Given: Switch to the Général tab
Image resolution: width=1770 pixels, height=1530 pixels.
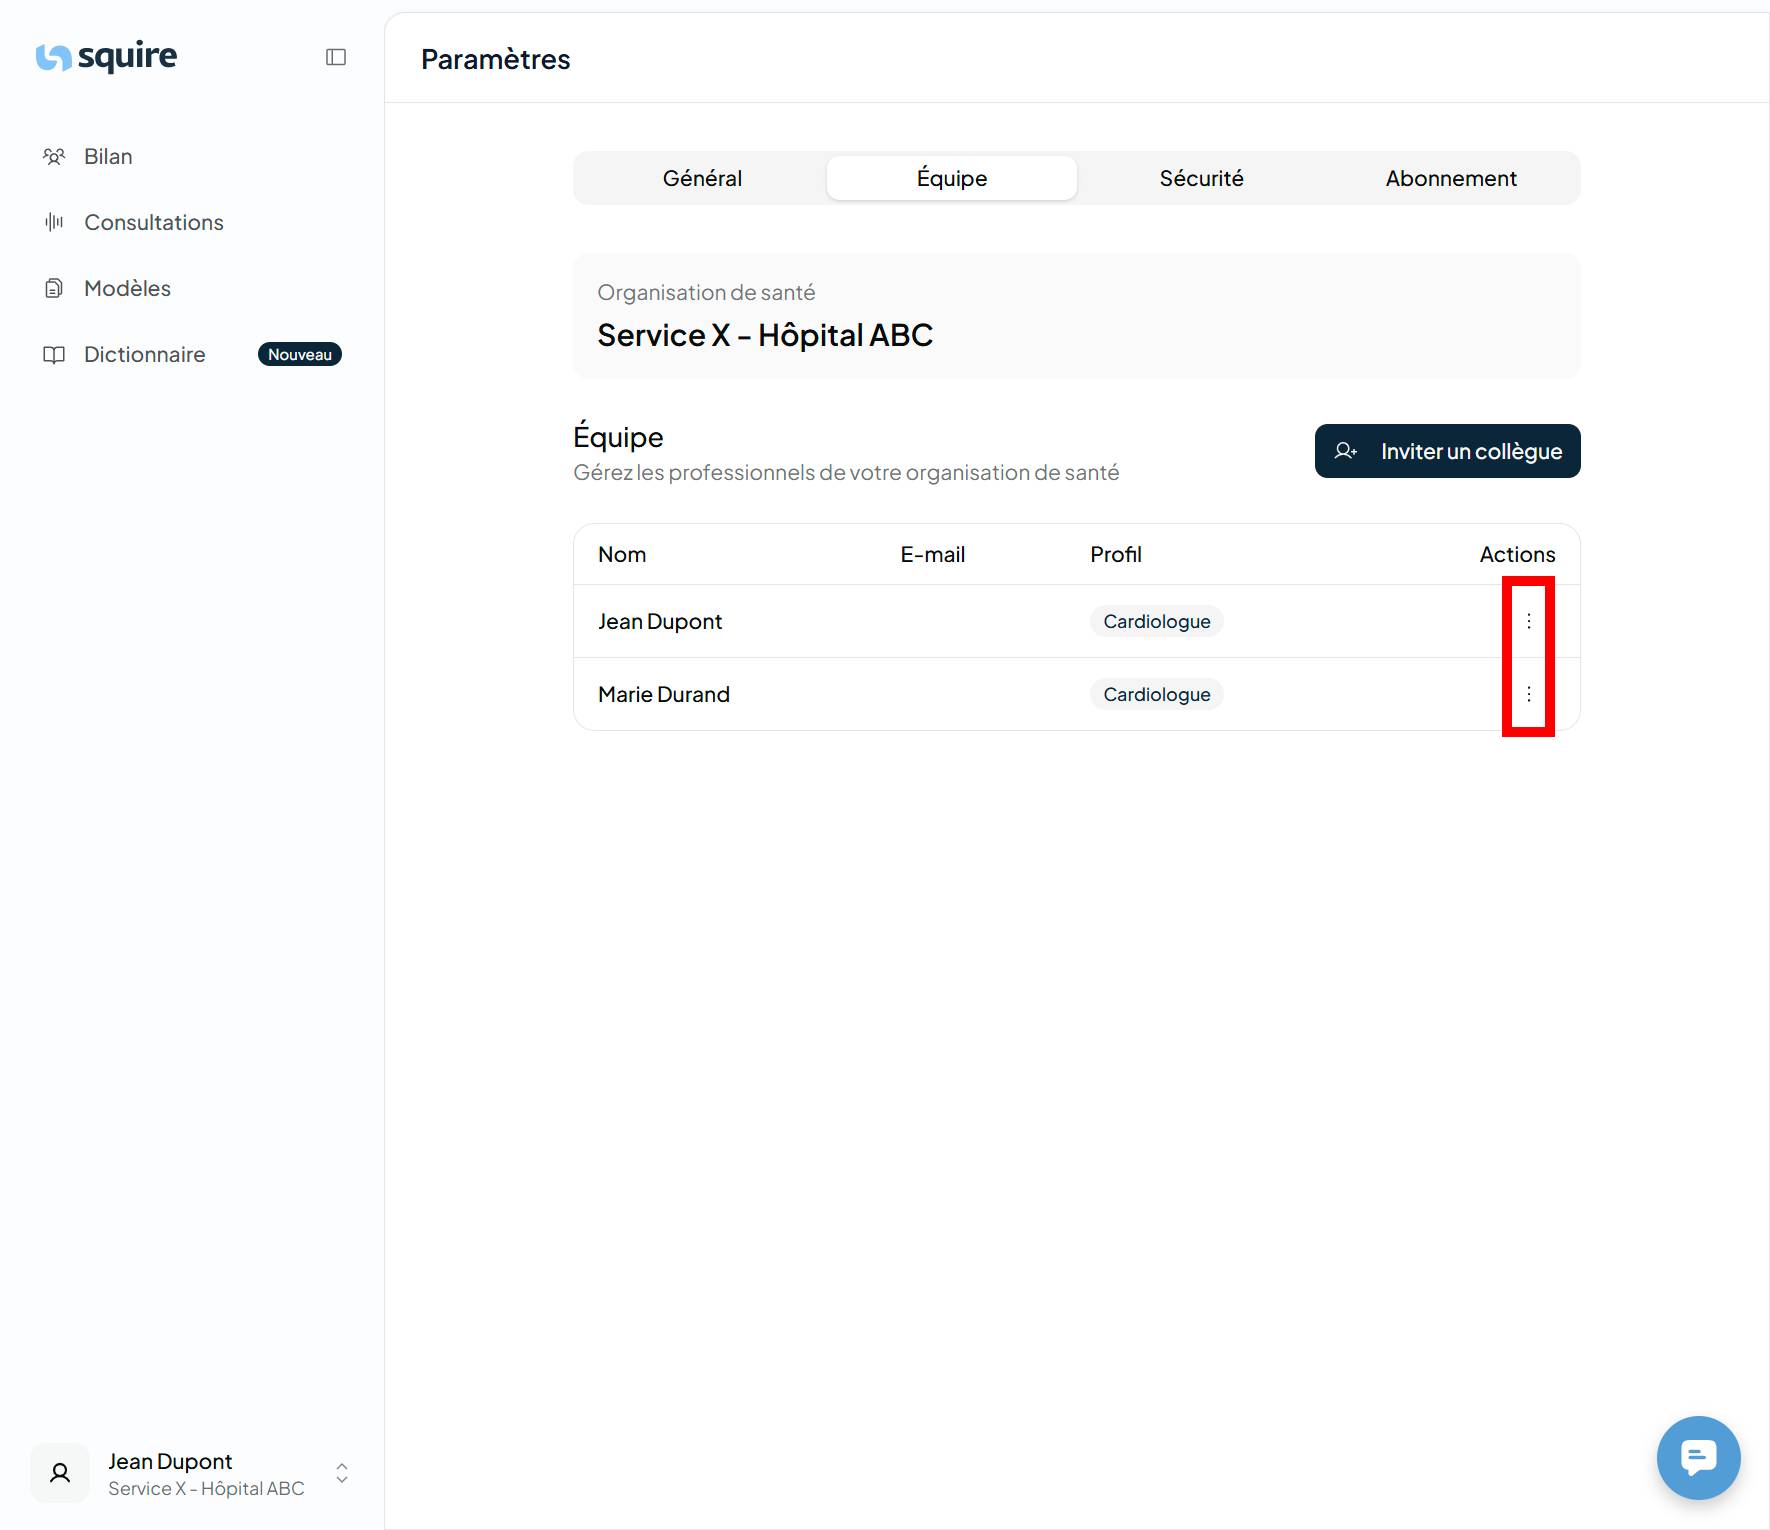Looking at the screenshot, I should tap(702, 178).
